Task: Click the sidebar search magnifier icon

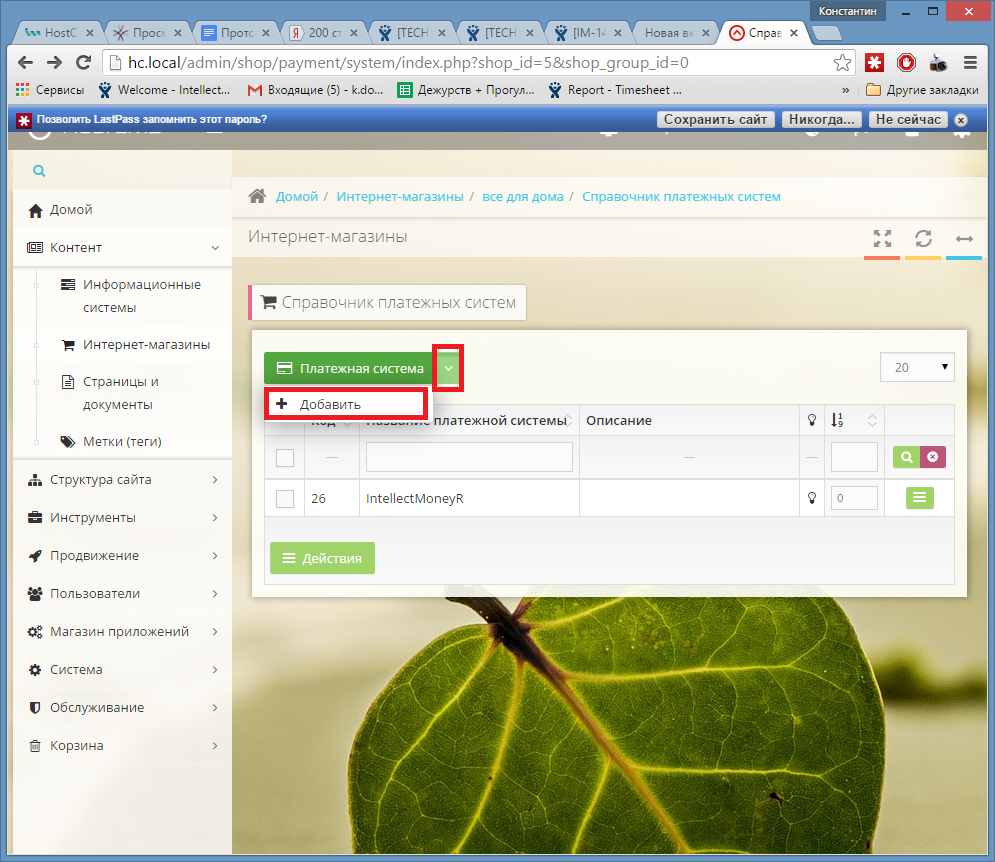Action: tap(39, 171)
